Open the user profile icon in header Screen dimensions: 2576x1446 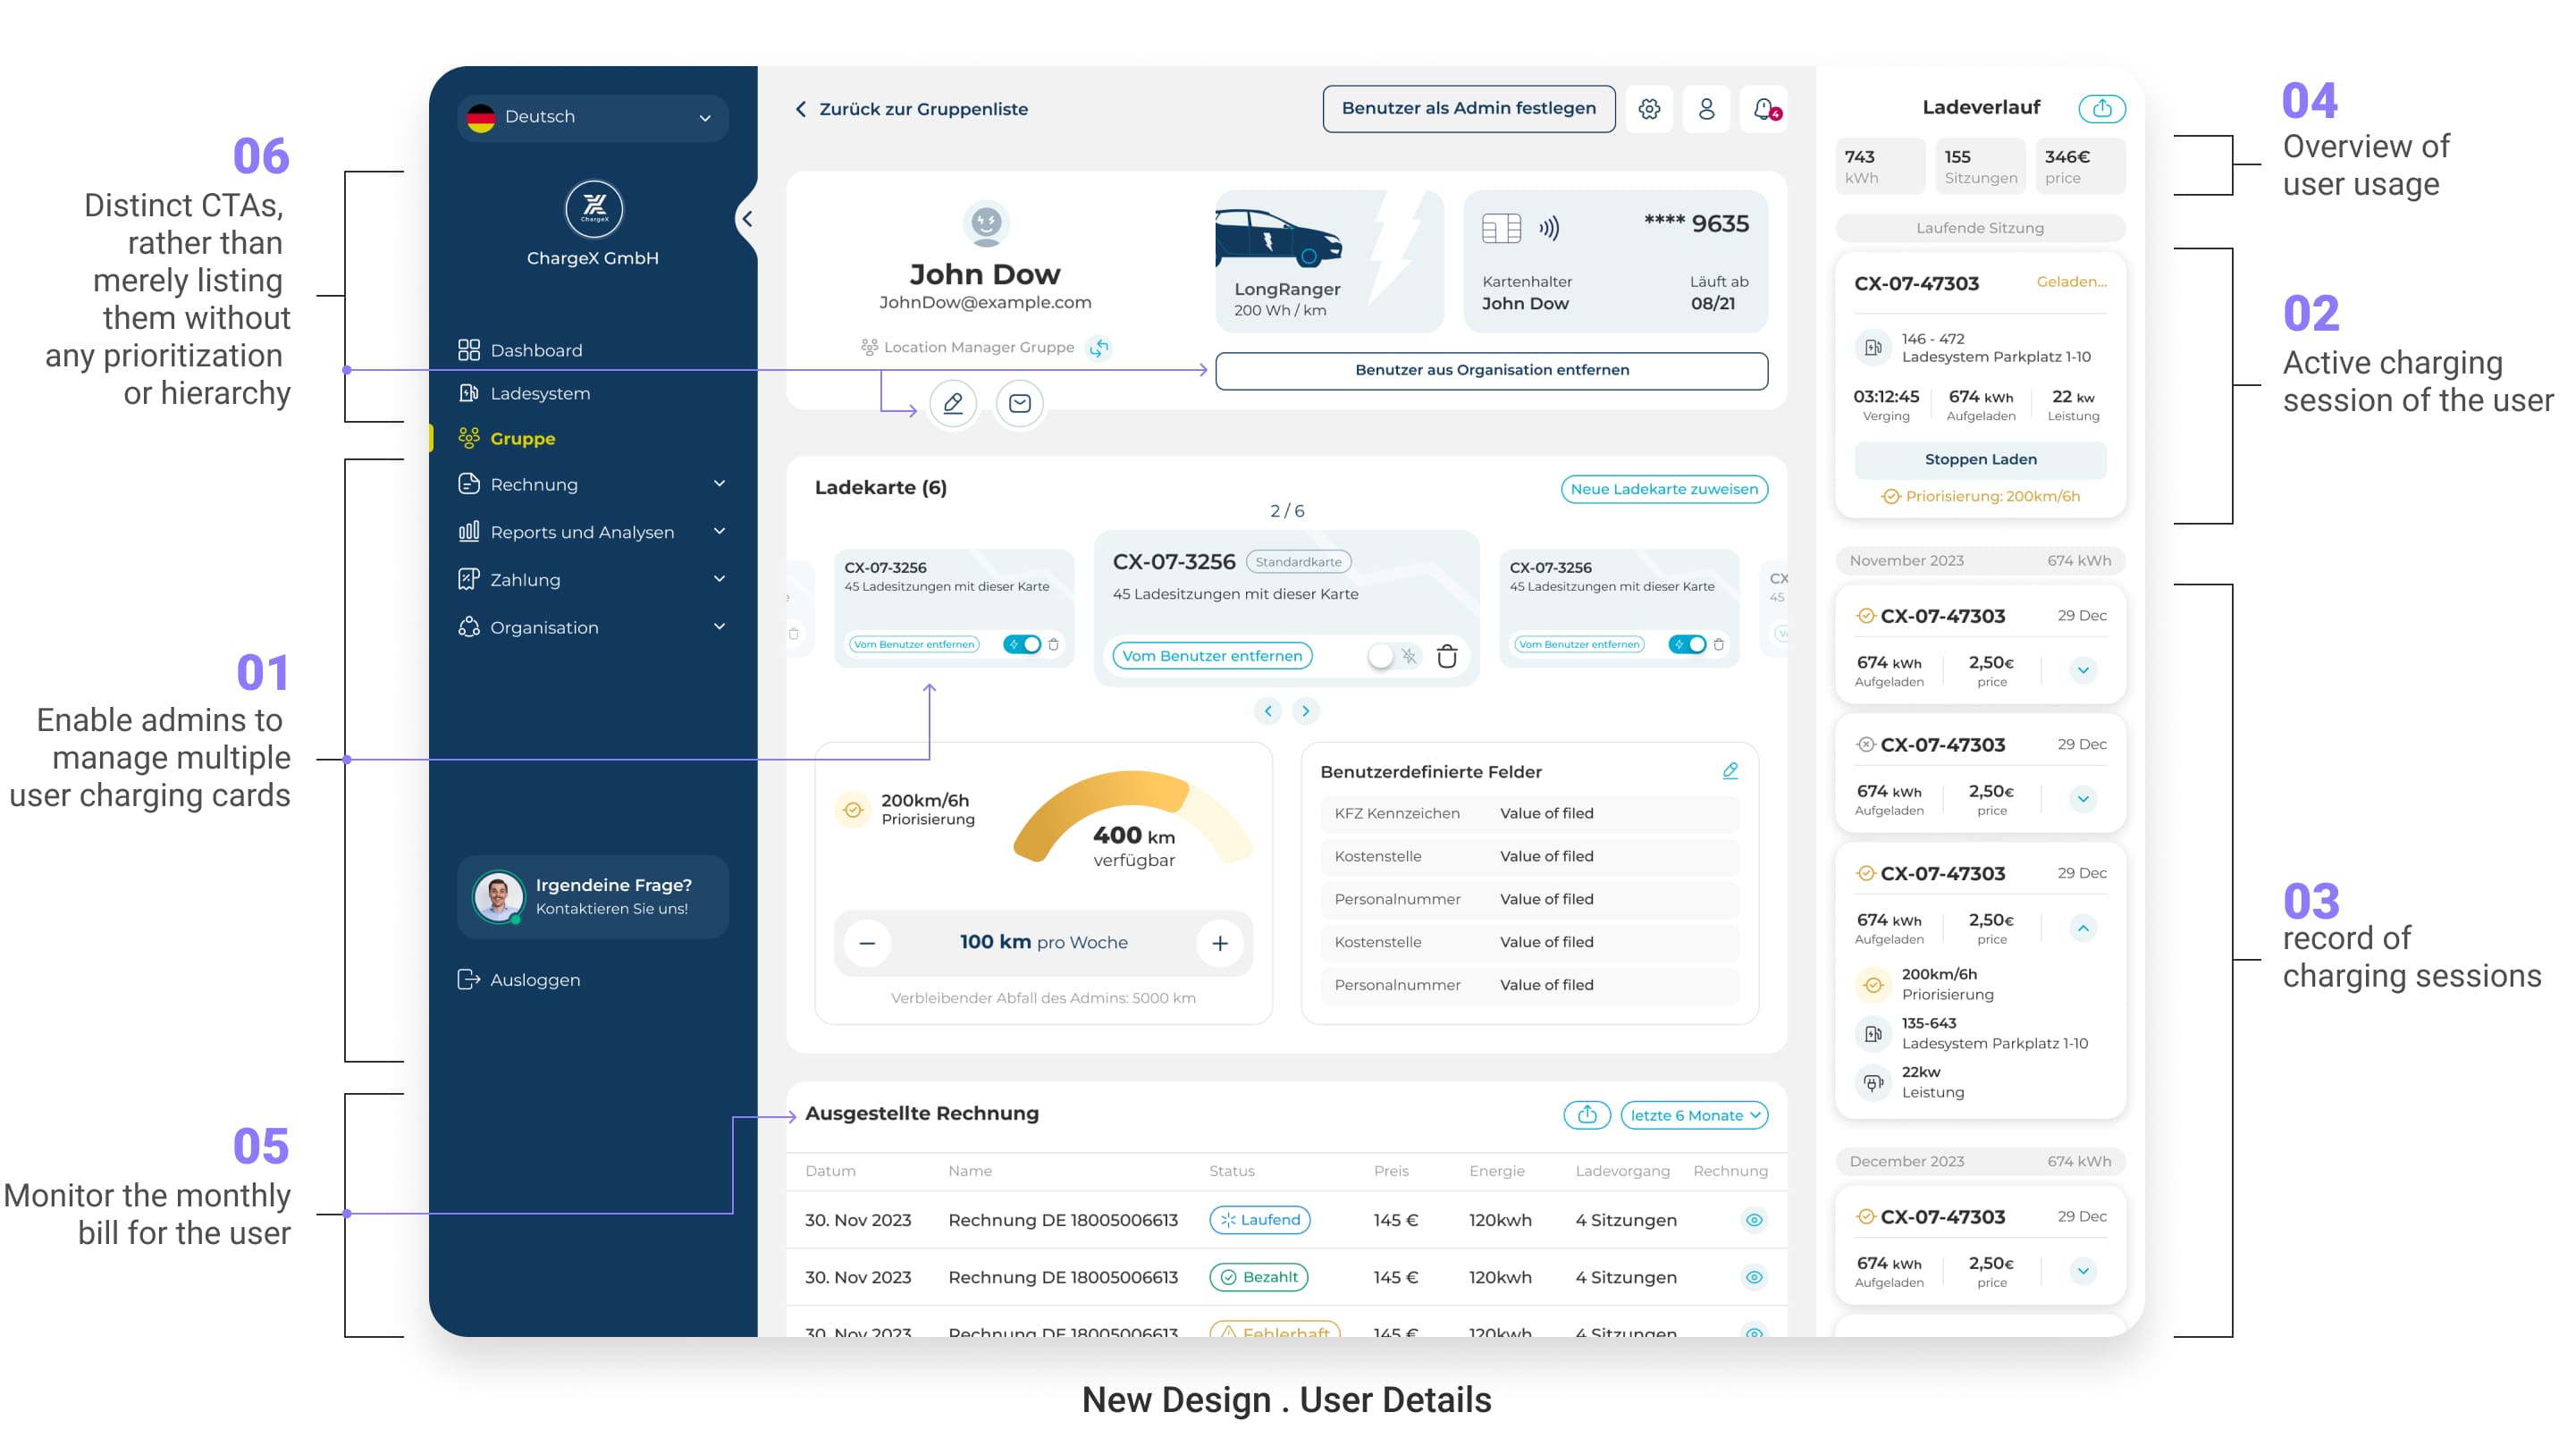(1706, 109)
